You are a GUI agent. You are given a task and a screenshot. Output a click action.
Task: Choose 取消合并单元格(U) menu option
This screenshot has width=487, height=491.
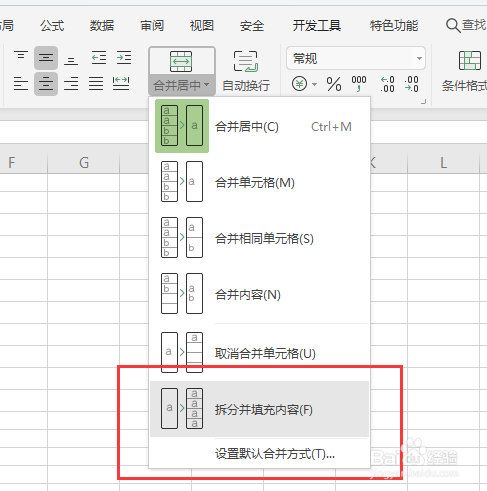[259, 353]
